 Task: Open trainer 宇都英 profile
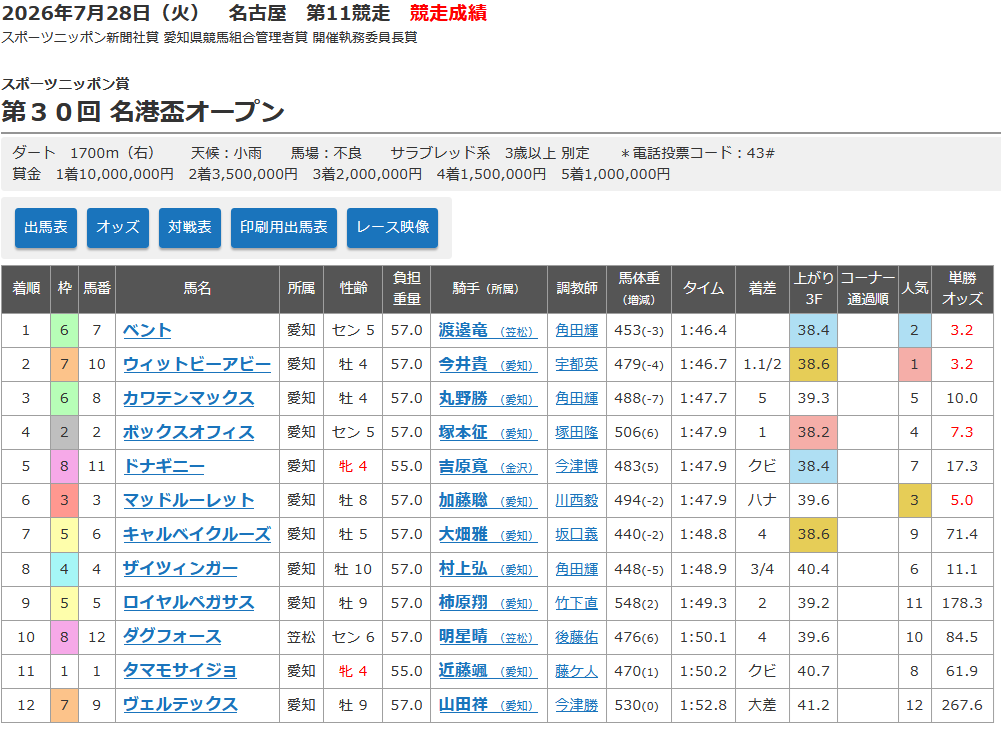(x=576, y=364)
